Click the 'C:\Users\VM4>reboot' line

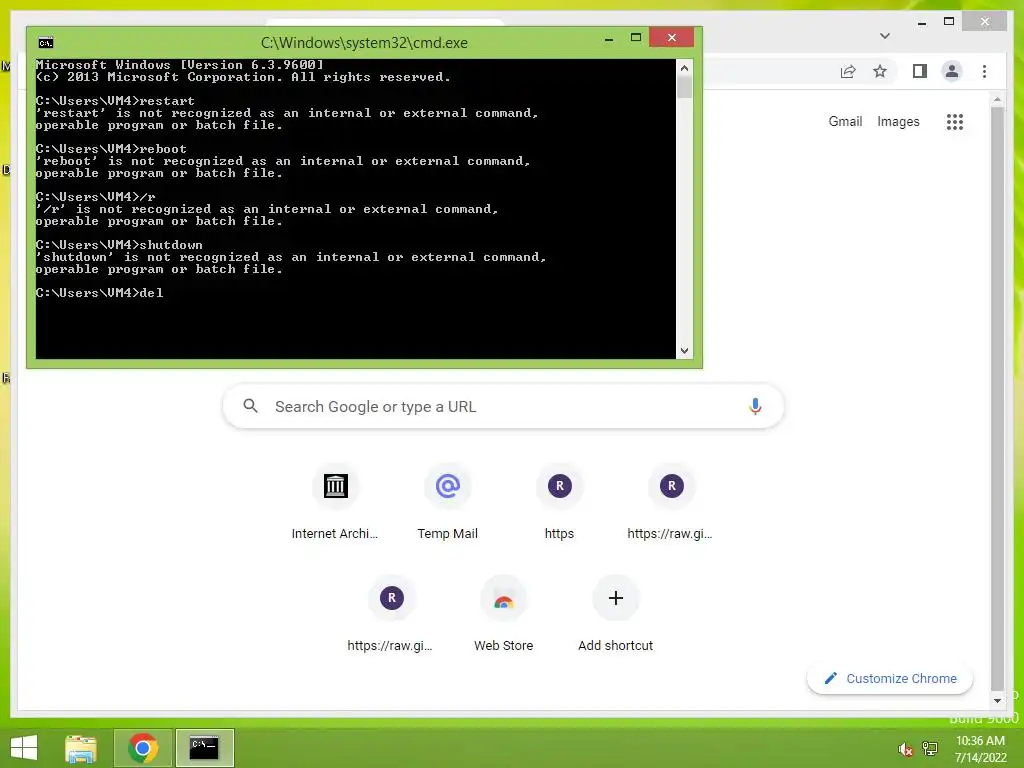pyautogui.click(x=111, y=149)
